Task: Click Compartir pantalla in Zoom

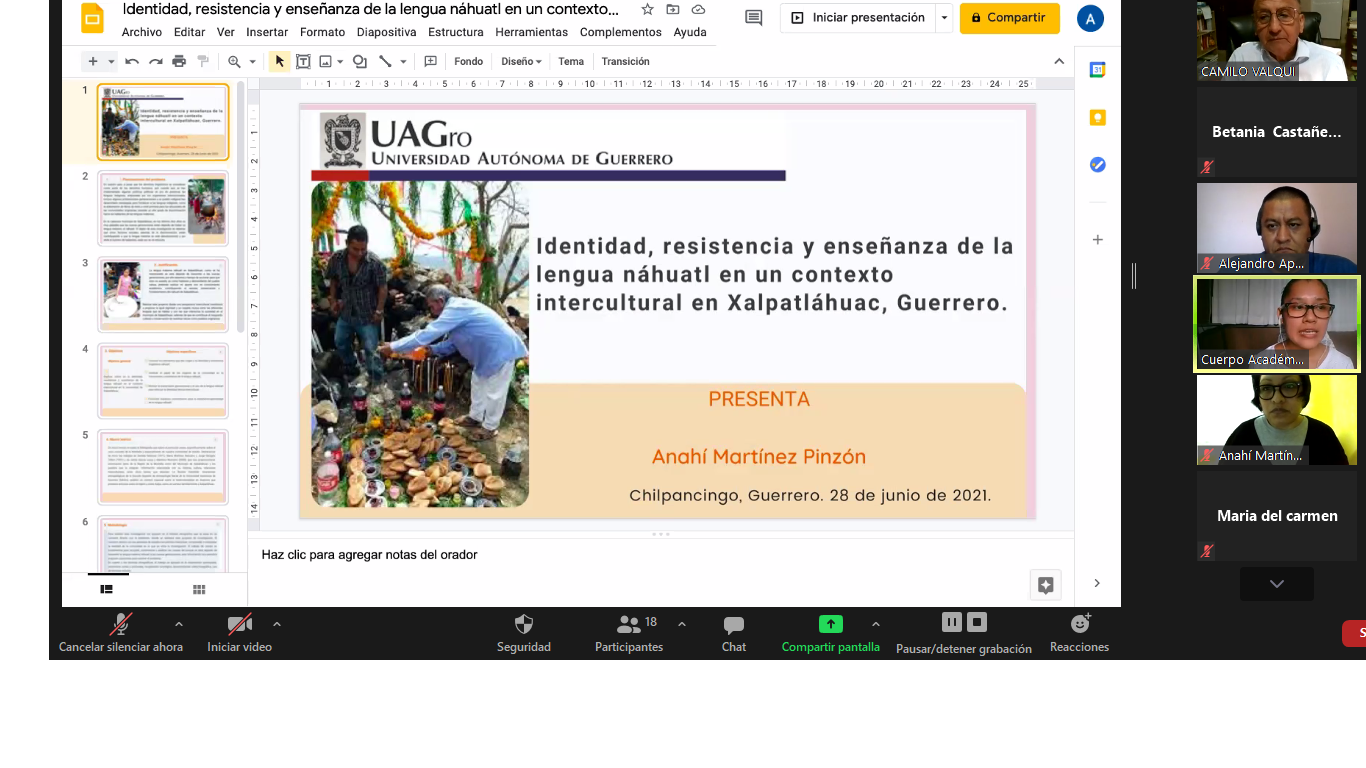Action: click(x=830, y=625)
